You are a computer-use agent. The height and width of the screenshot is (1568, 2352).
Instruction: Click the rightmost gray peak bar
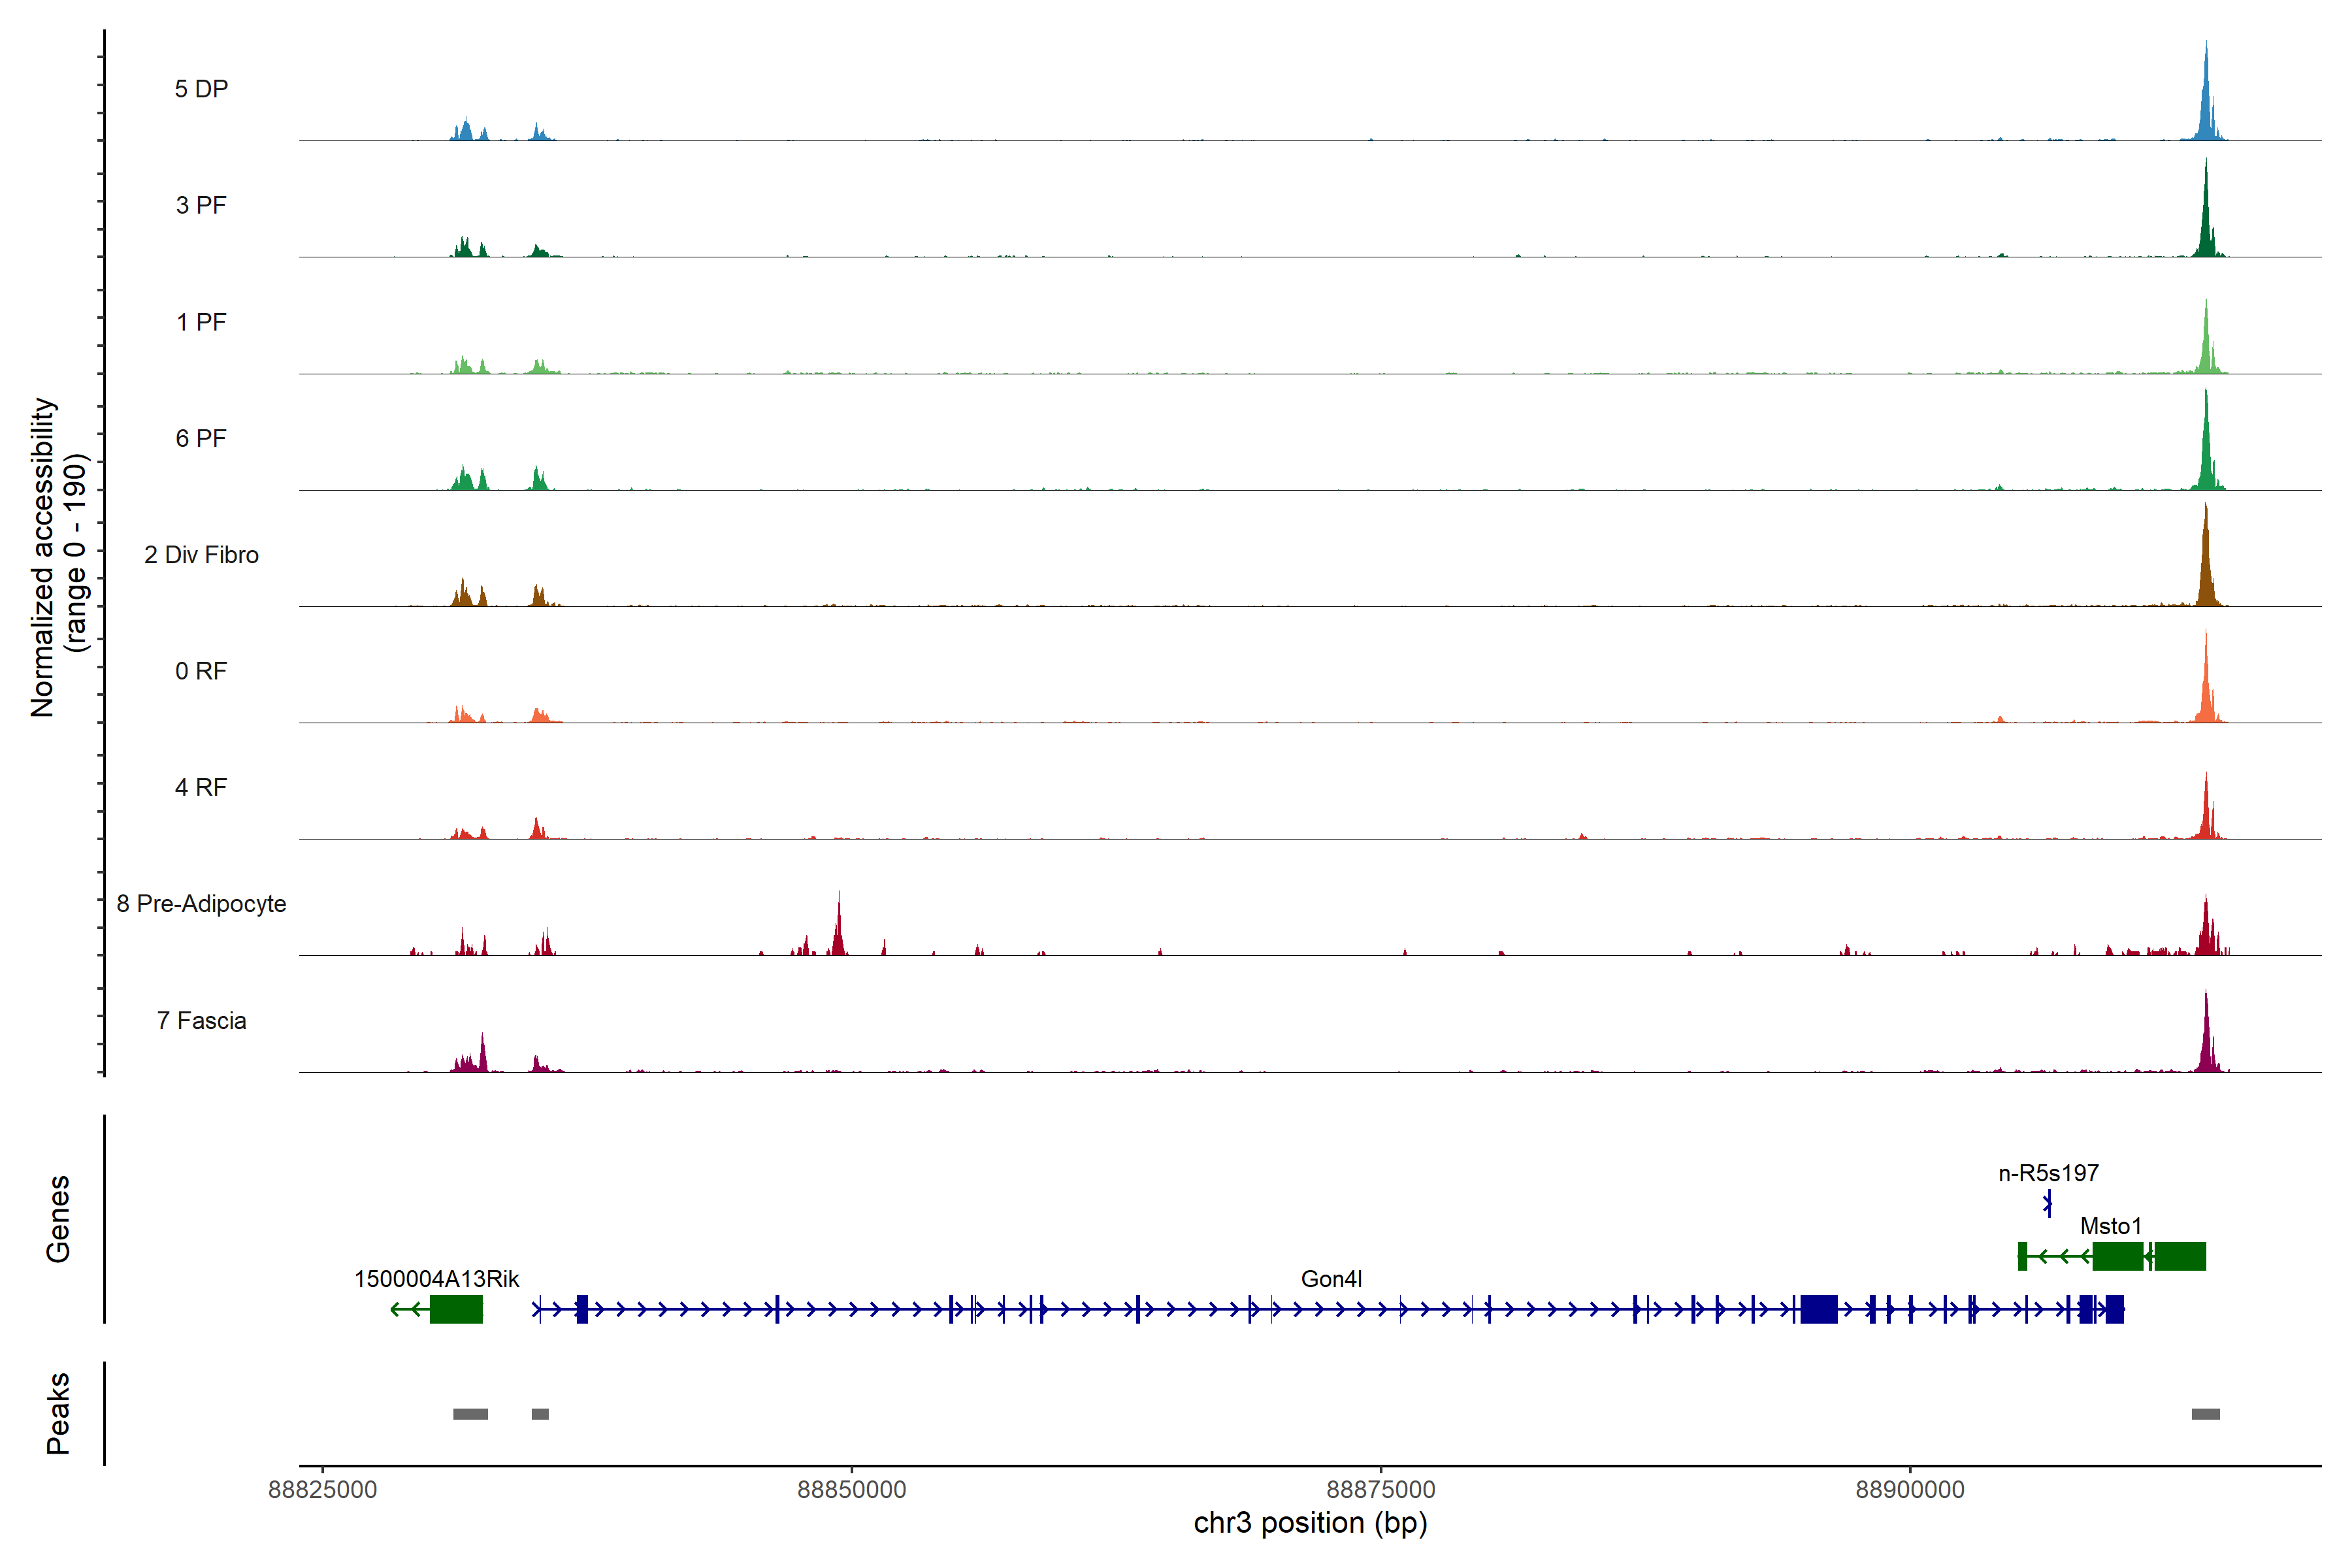coord(2205,1414)
